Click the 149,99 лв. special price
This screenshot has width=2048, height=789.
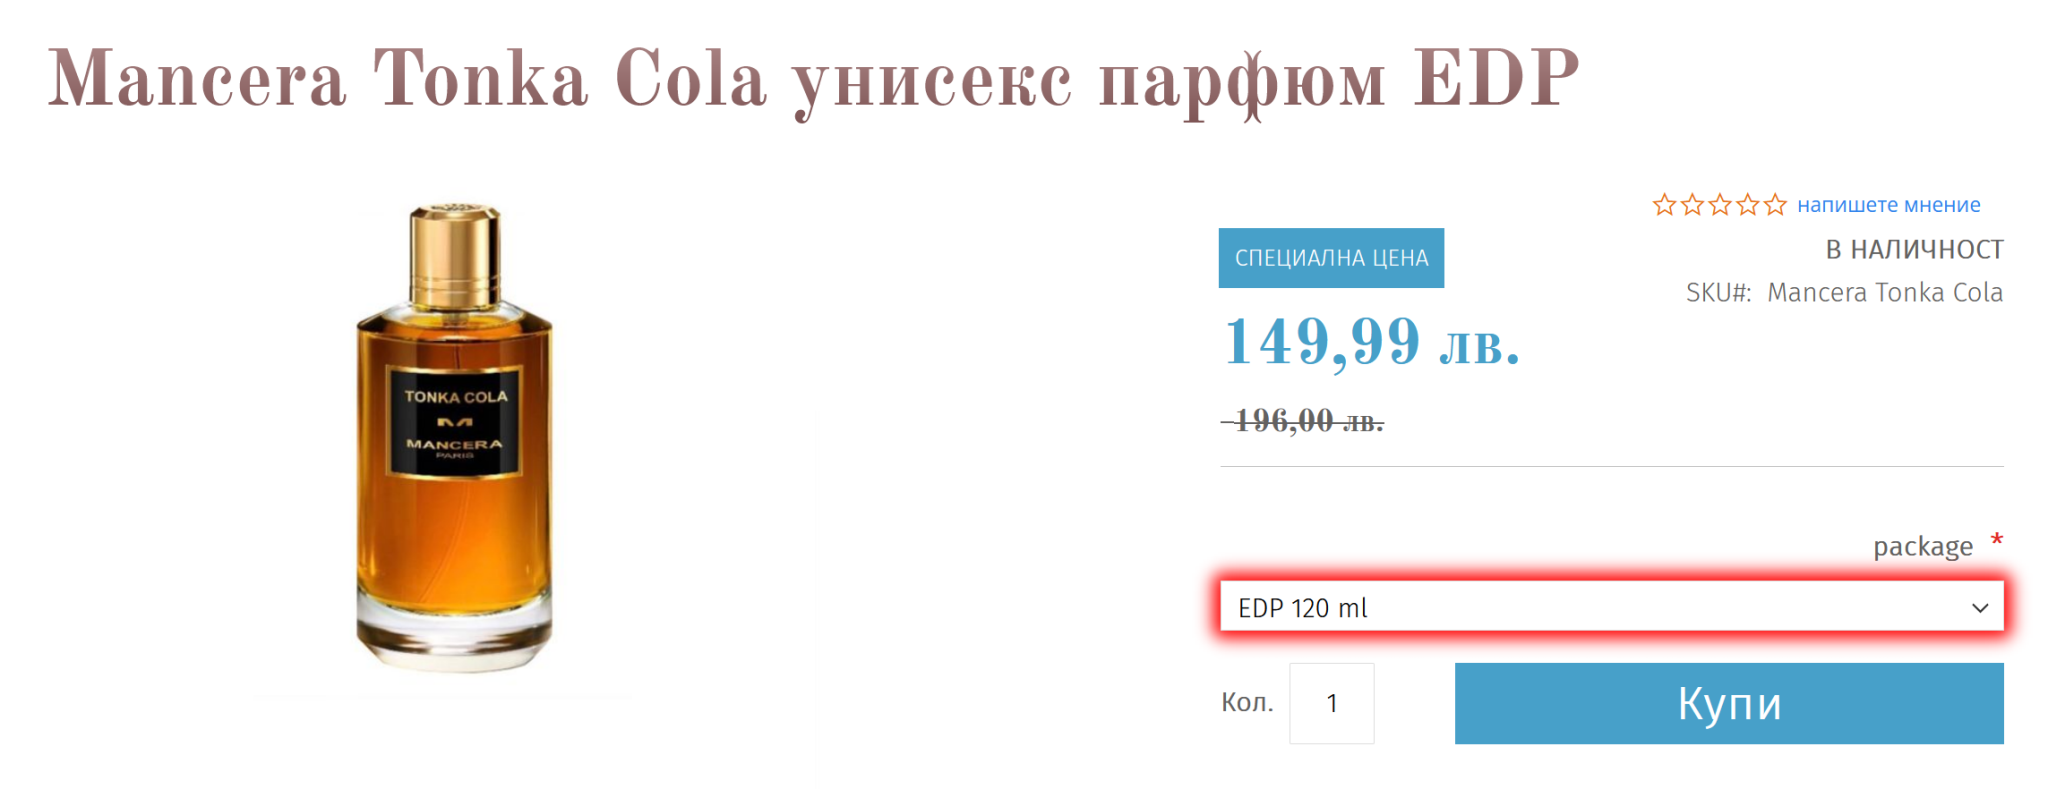[x=1371, y=342]
